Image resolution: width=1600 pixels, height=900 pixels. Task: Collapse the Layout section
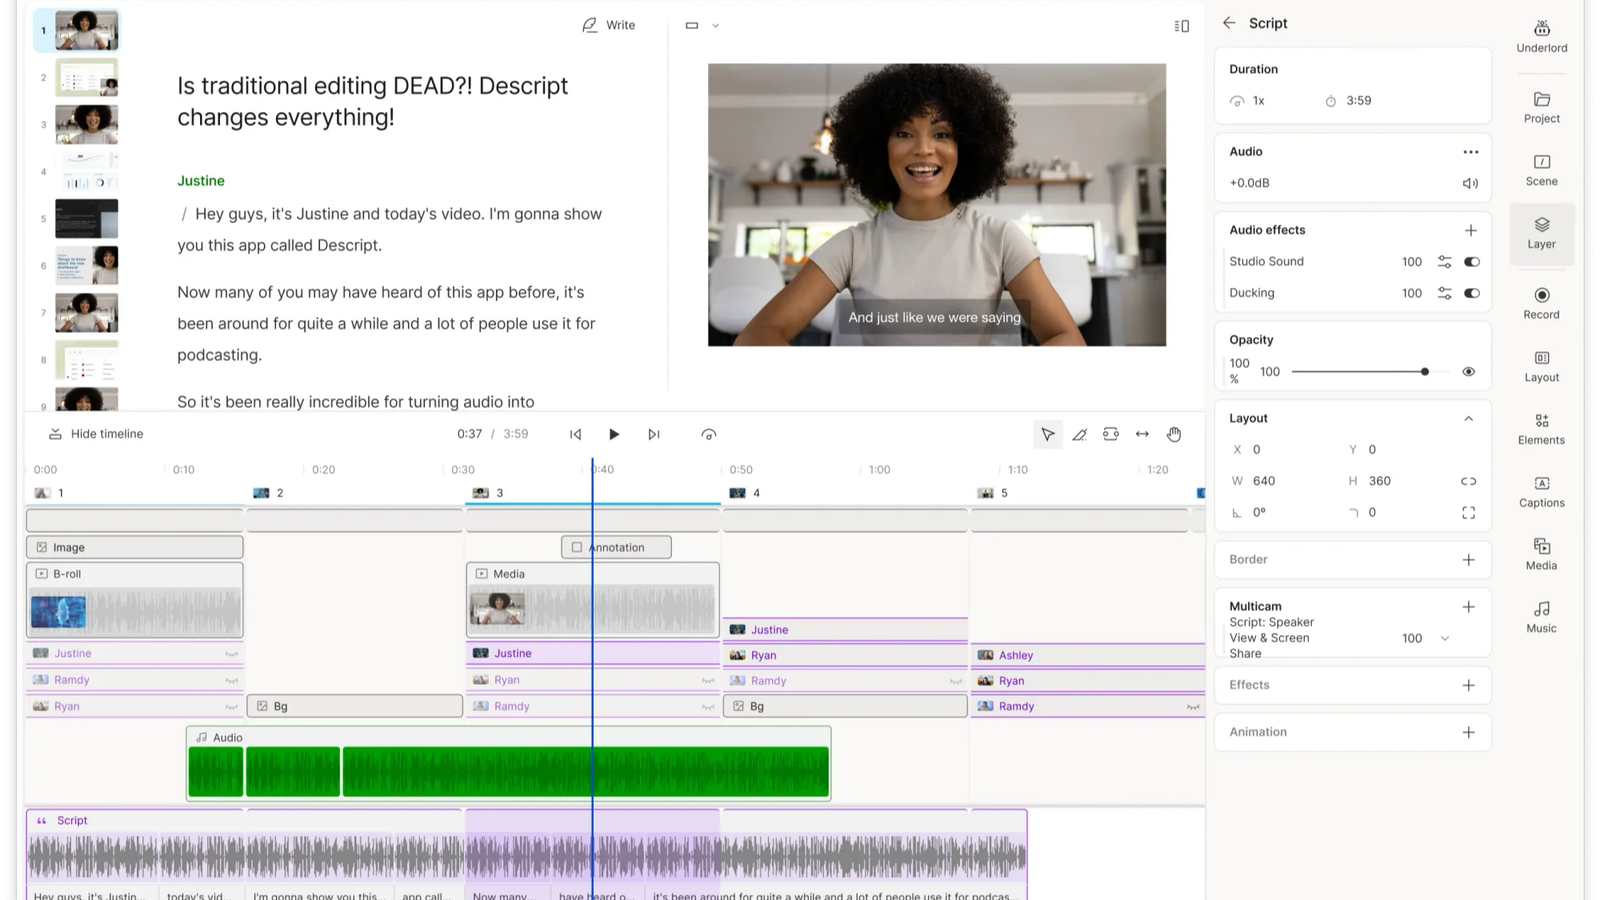(x=1468, y=419)
